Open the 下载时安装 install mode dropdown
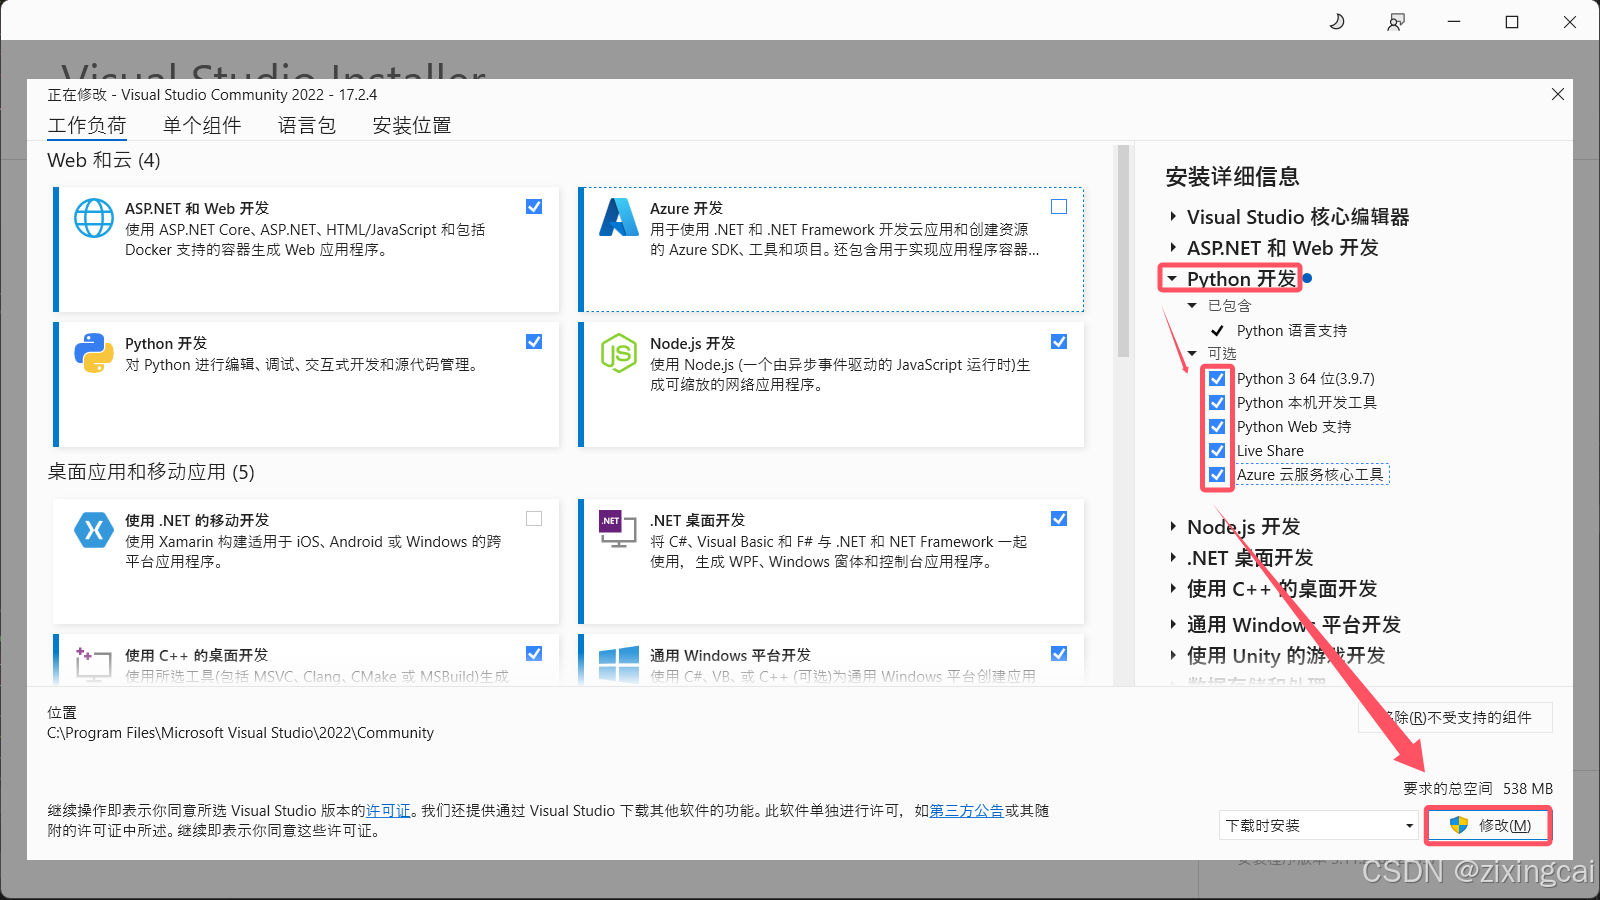 click(1319, 826)
